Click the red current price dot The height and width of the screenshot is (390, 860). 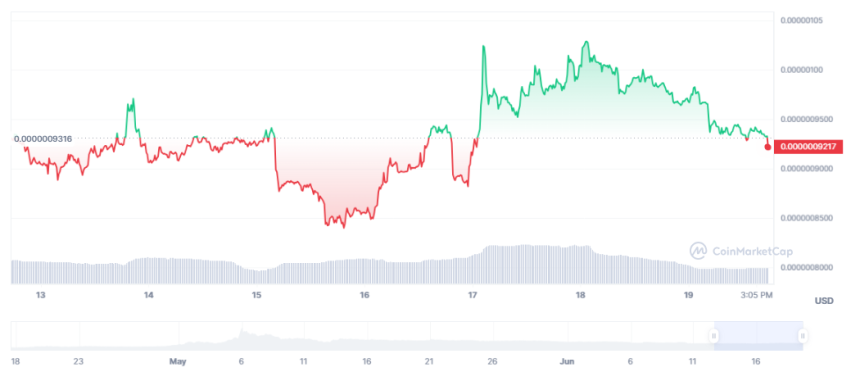point(767,146)
